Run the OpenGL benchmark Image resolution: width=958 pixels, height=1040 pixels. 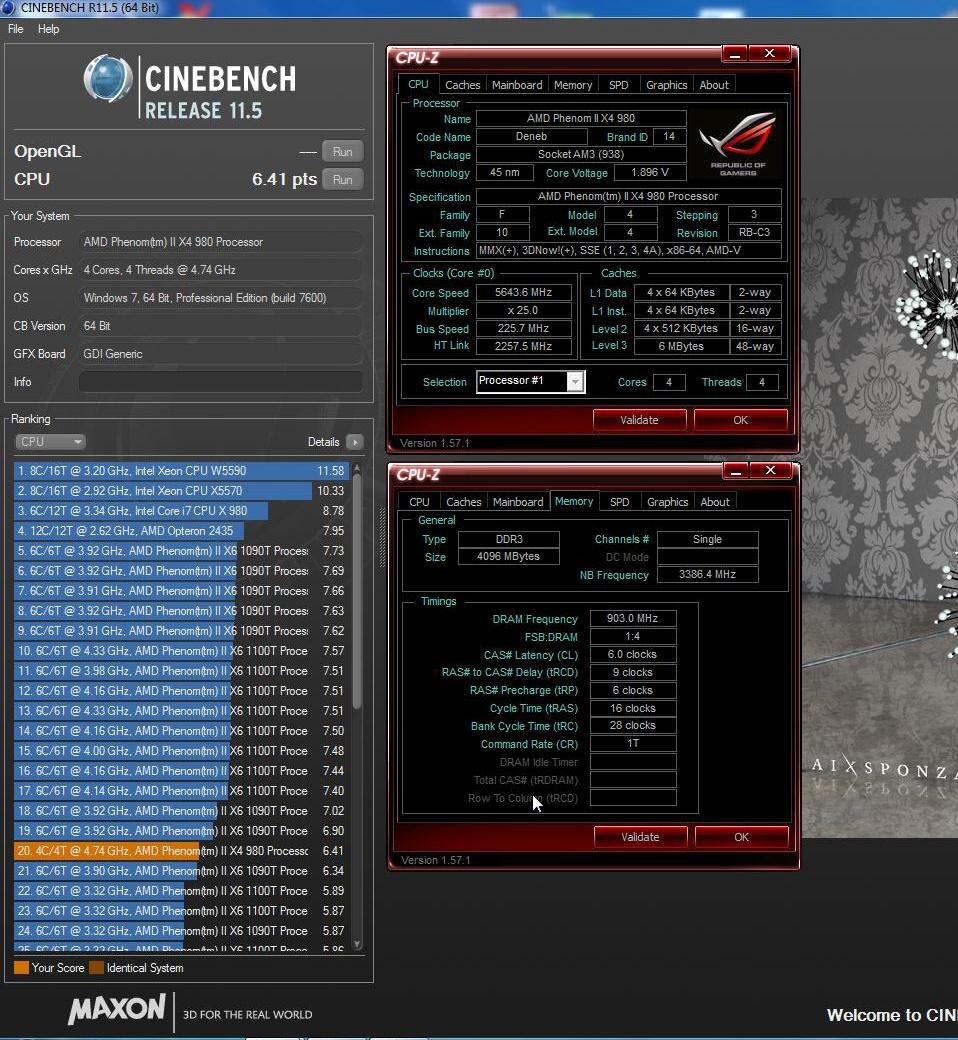tap(342, 151)
